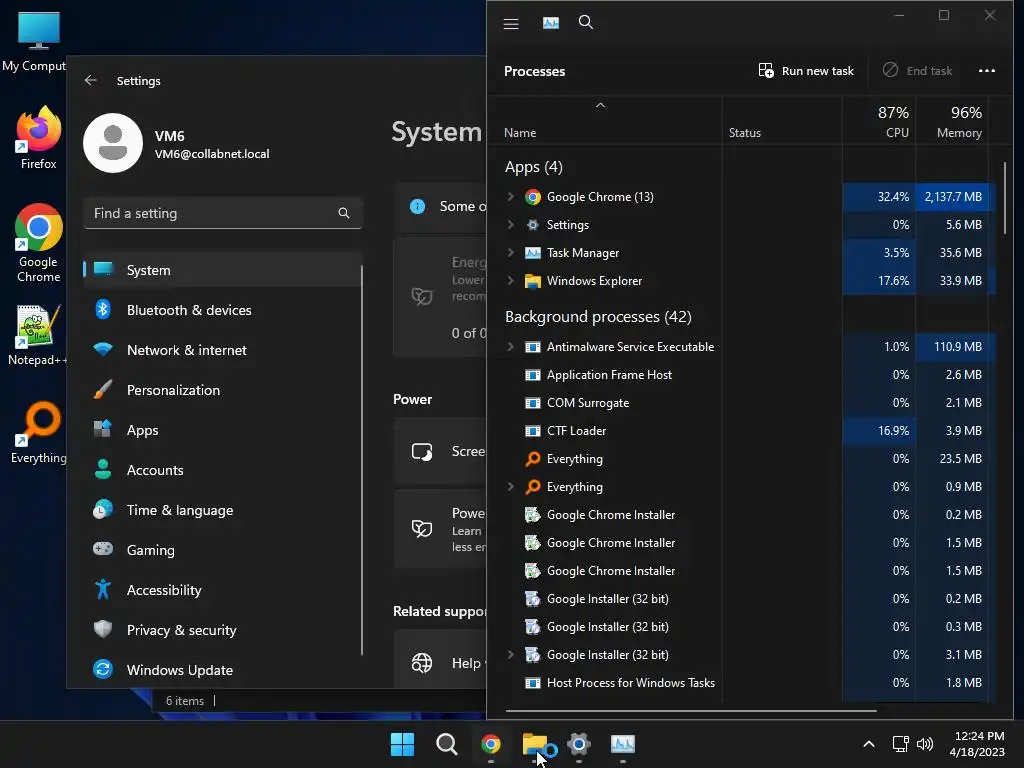Image resolution: width=1024 pixels, height=768 pixels.
Task: Expand Antimalware Service Executable row
Action: (x=511, y=347)
